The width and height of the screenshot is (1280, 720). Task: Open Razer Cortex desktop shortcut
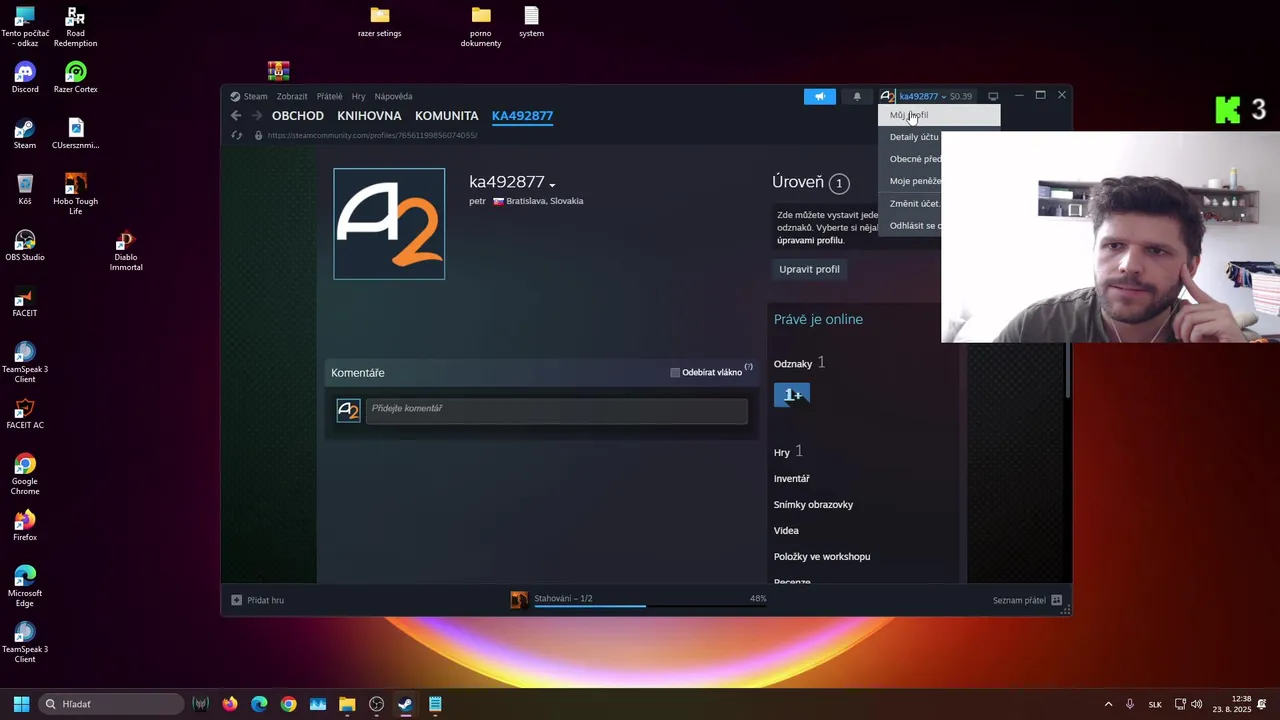[x=75, y=77]
